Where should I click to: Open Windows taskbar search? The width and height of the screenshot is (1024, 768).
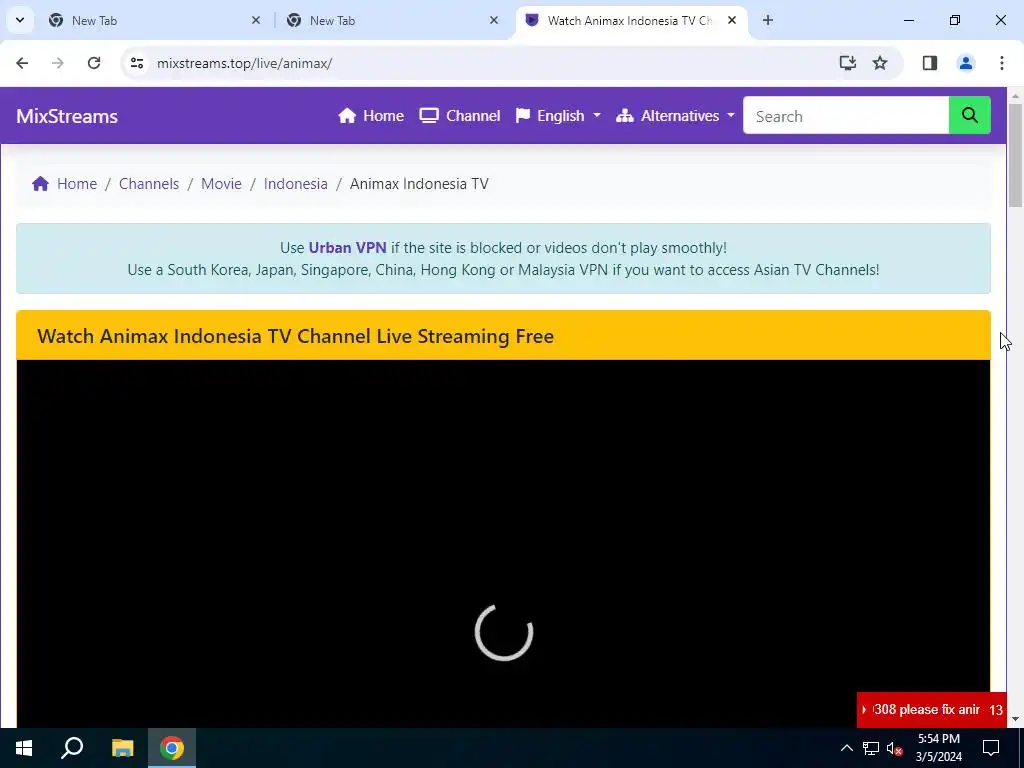coord(72,748)
